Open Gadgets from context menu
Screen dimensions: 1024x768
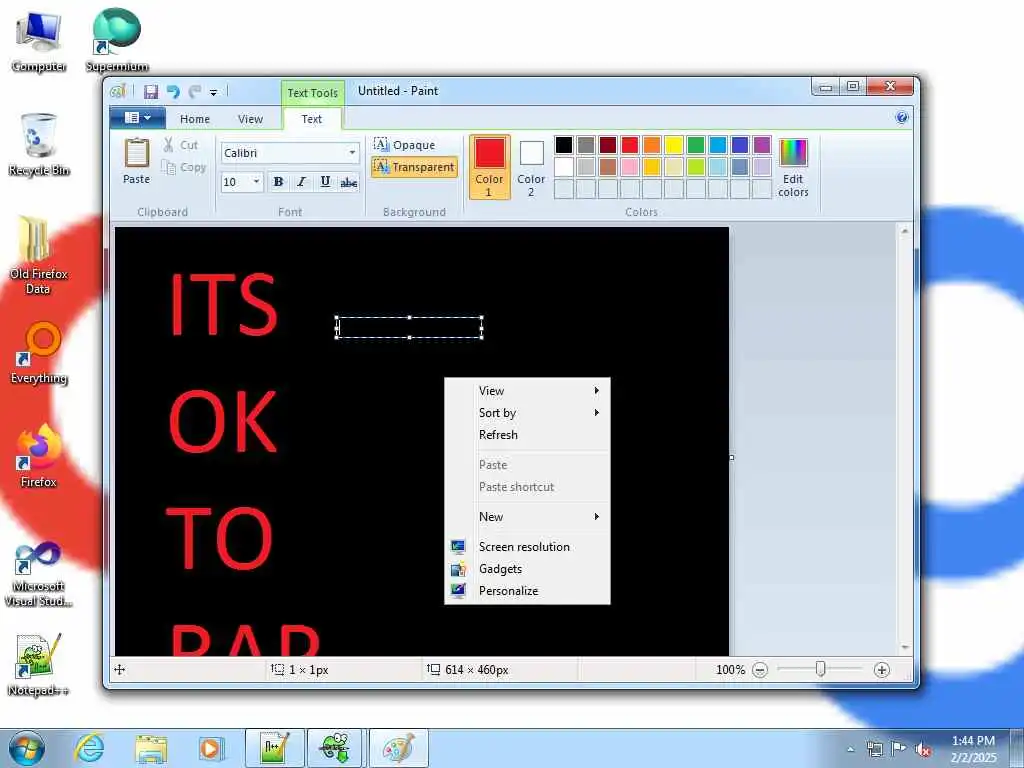pos(528,569)
